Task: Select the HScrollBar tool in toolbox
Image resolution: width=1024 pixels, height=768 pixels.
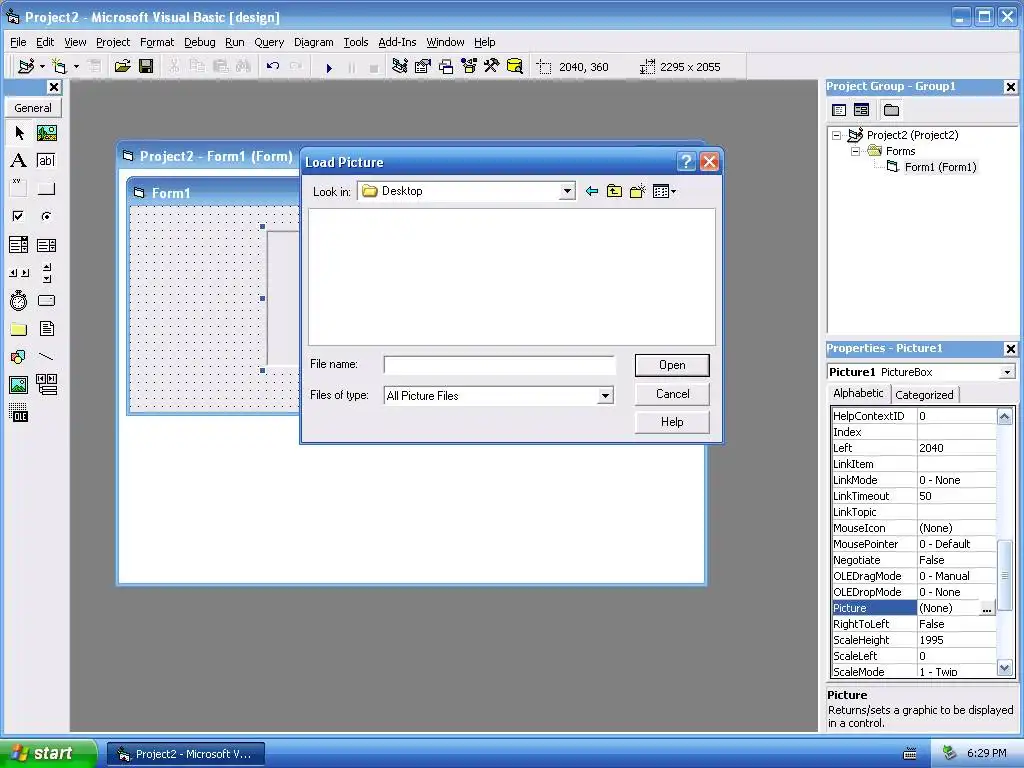Action: pyautogui.click(x=19, y=272)
